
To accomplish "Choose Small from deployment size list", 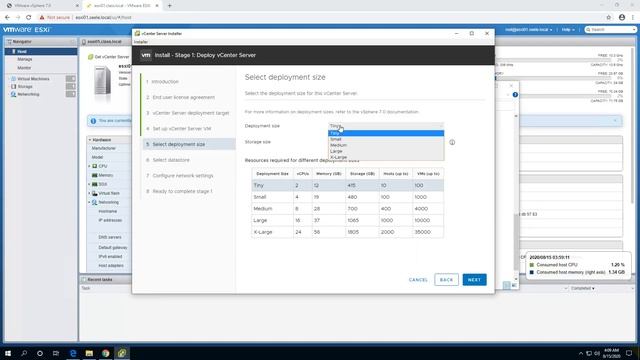I will tap(386, 139).
